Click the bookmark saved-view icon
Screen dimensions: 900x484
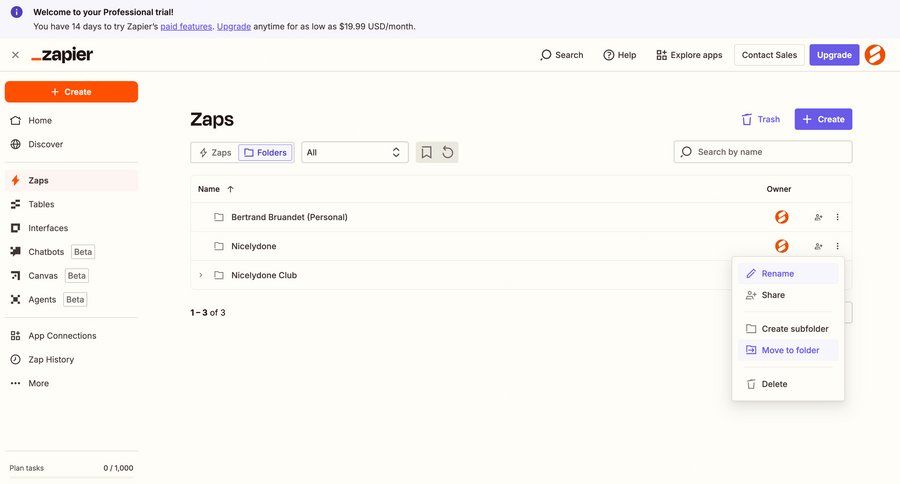pos(426,153)
